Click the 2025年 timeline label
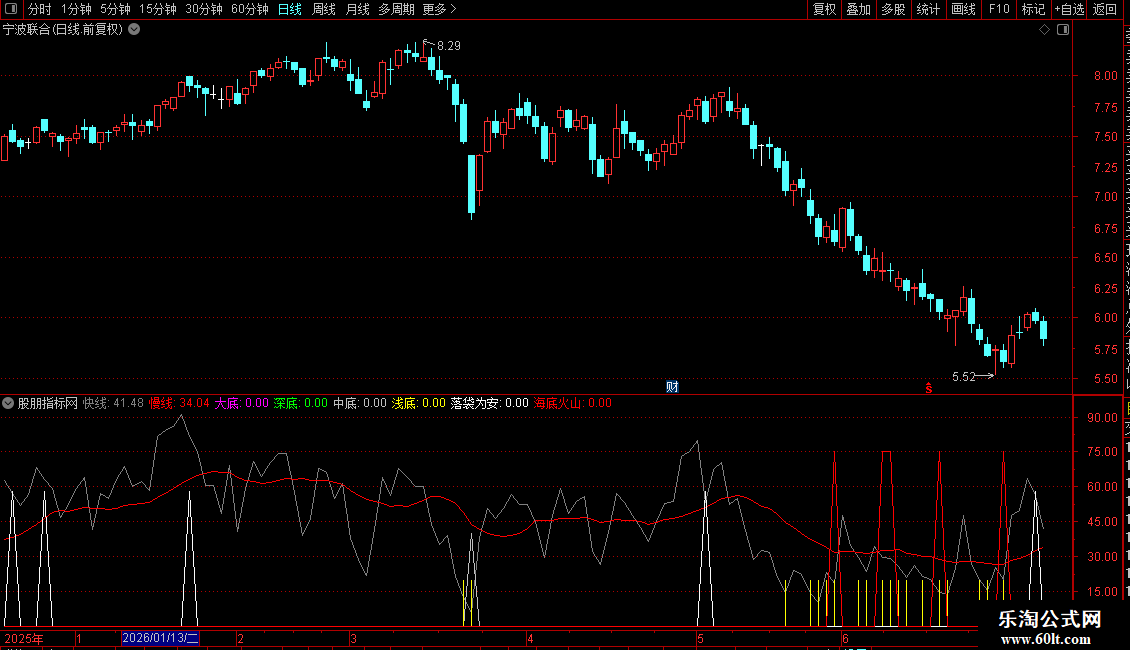The width and height of the screenshot is (1130, 650). 24,639
